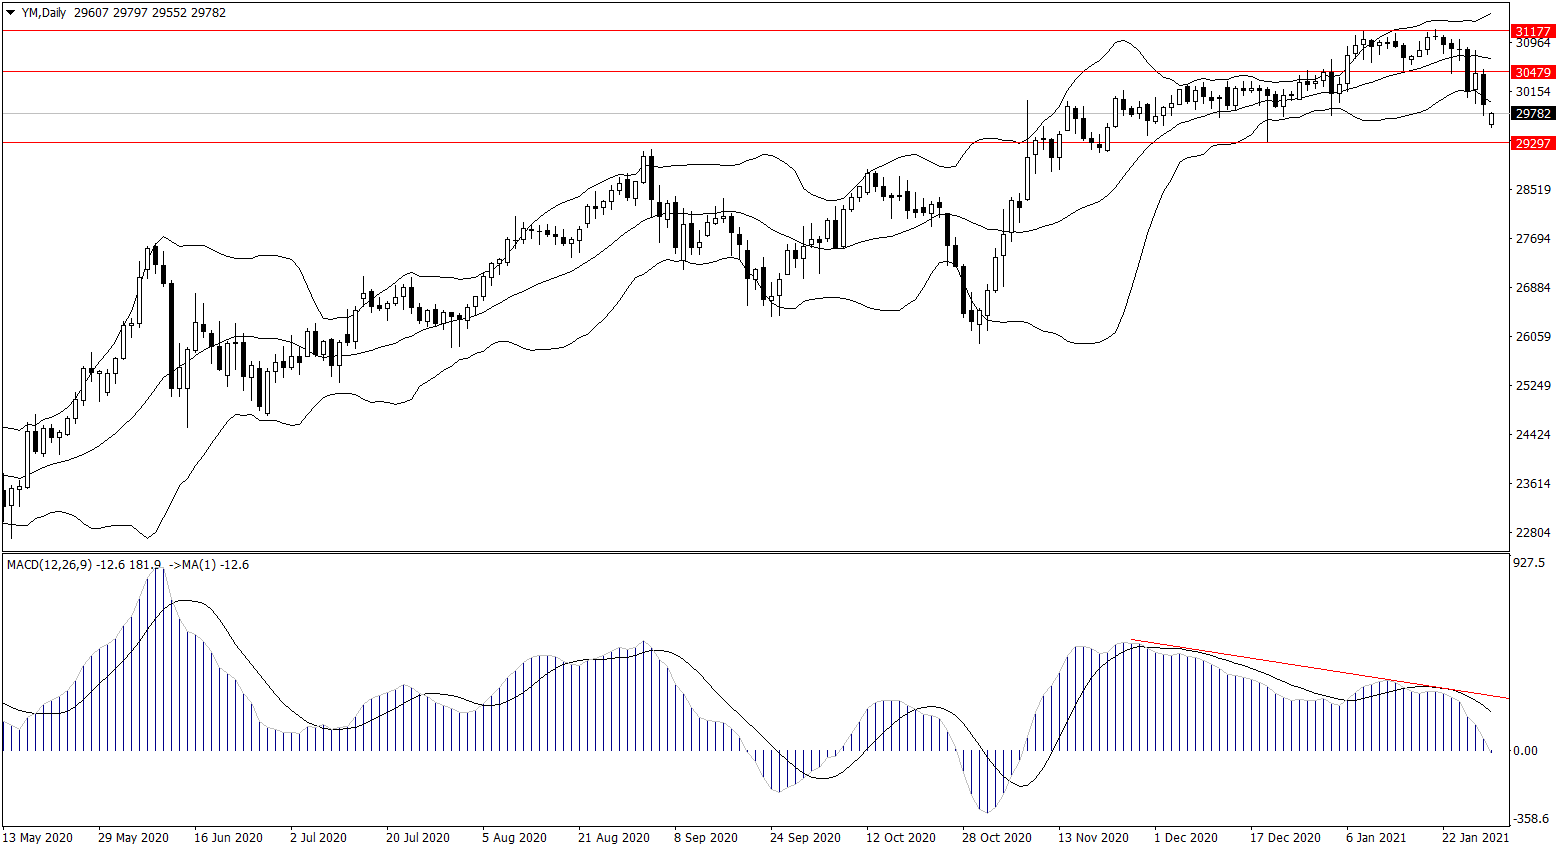This screenshot has height=850, width=1566.
Task: Select the red 31177 price label
Action: click(x=1532, y=32)
